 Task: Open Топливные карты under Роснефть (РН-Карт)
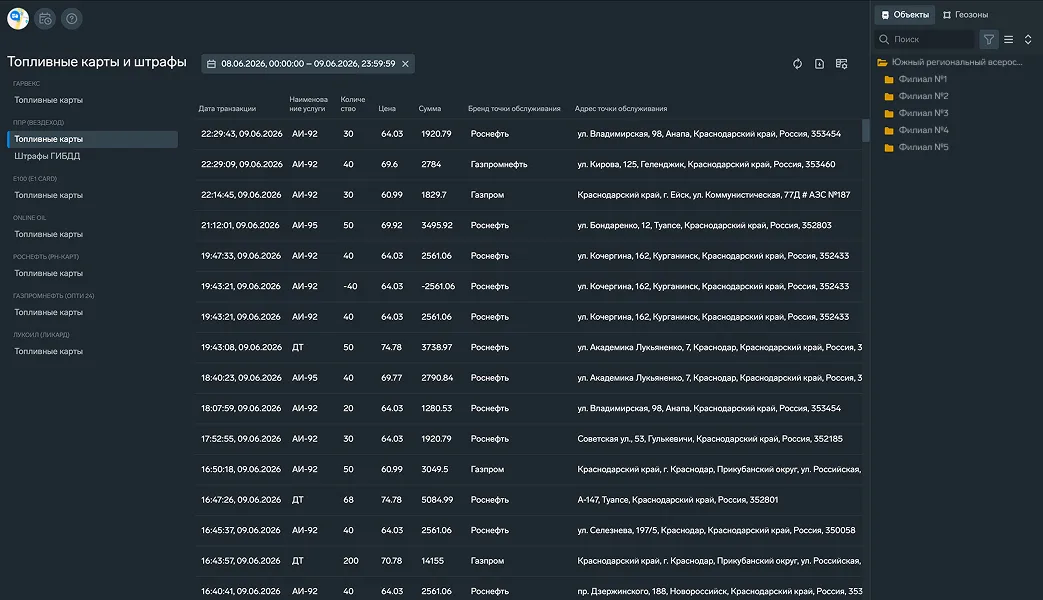pyautogui.click(x=49, y=273)
